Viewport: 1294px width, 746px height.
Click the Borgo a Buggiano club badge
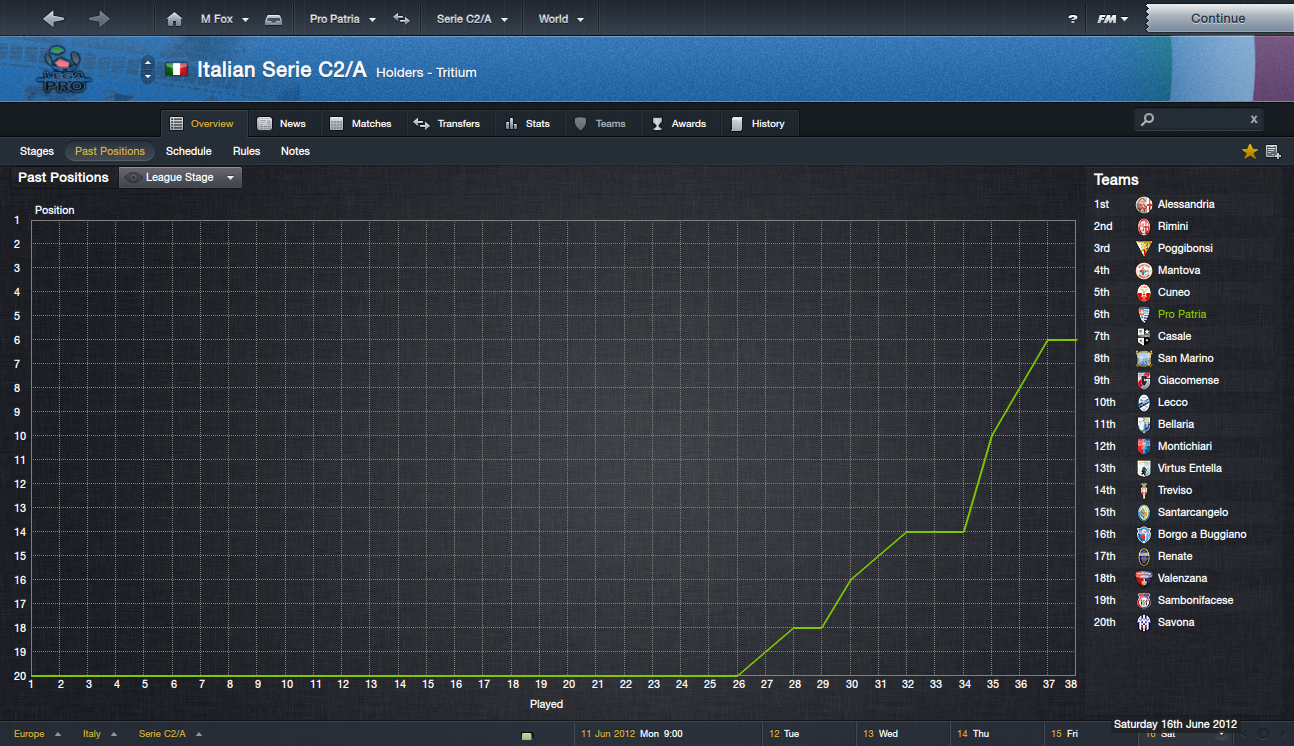(x=1144, y=534)
